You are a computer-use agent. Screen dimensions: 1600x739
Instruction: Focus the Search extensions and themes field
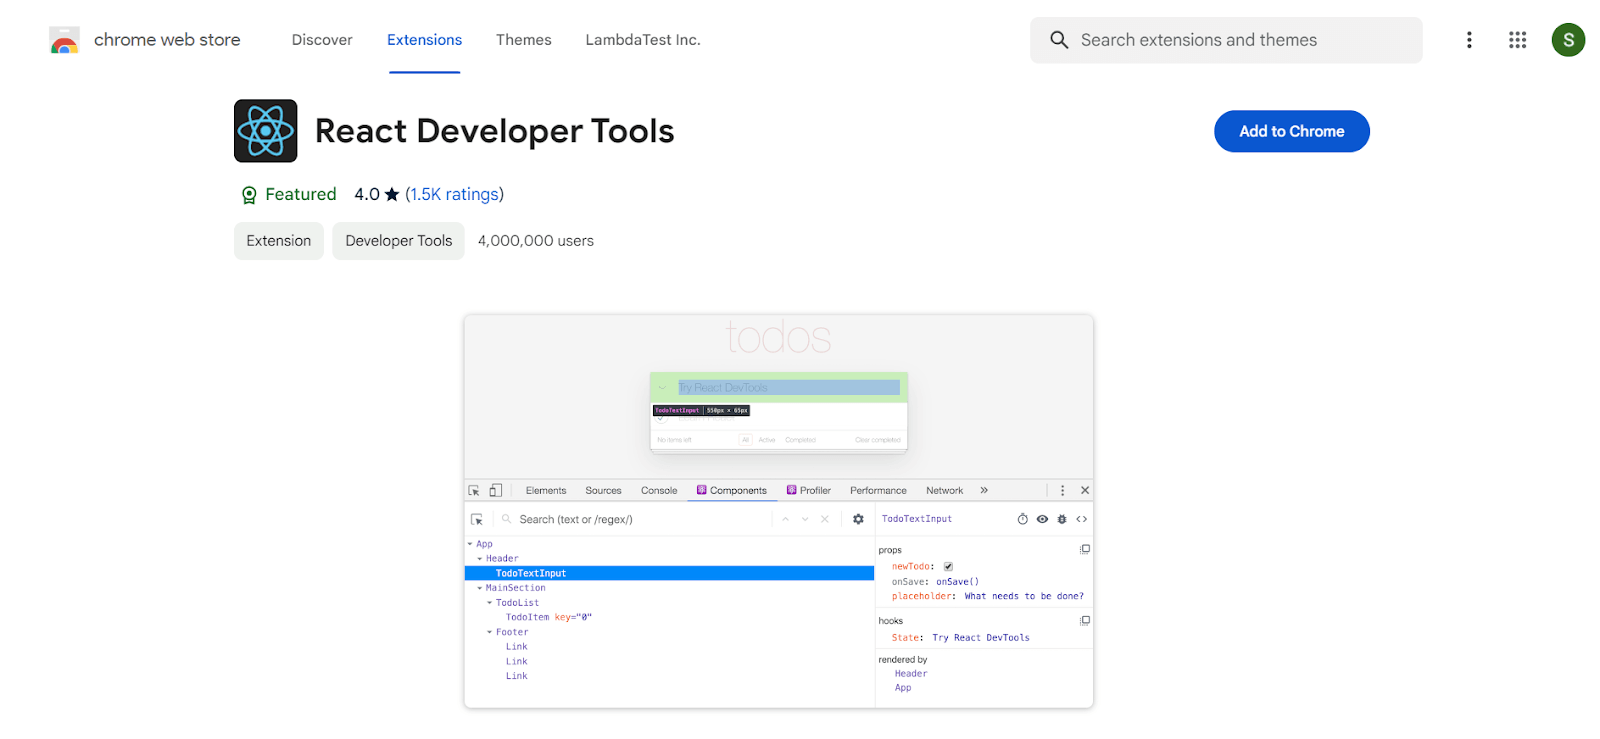(1226, 40)
